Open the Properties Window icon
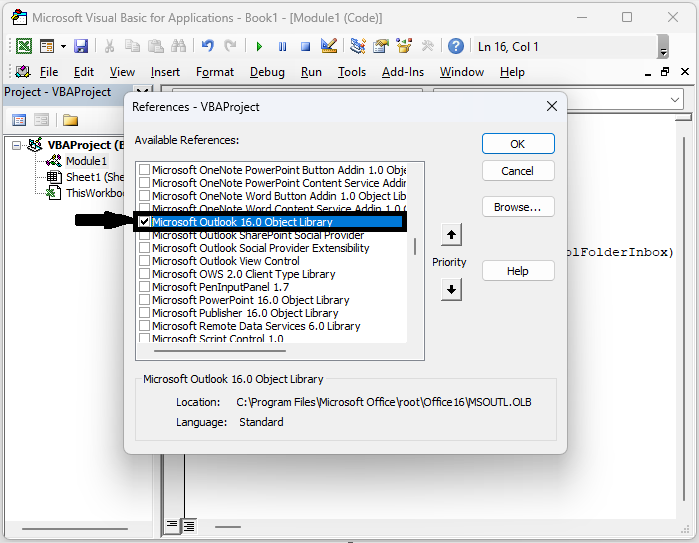699x543 pixels. coord(381,46)
